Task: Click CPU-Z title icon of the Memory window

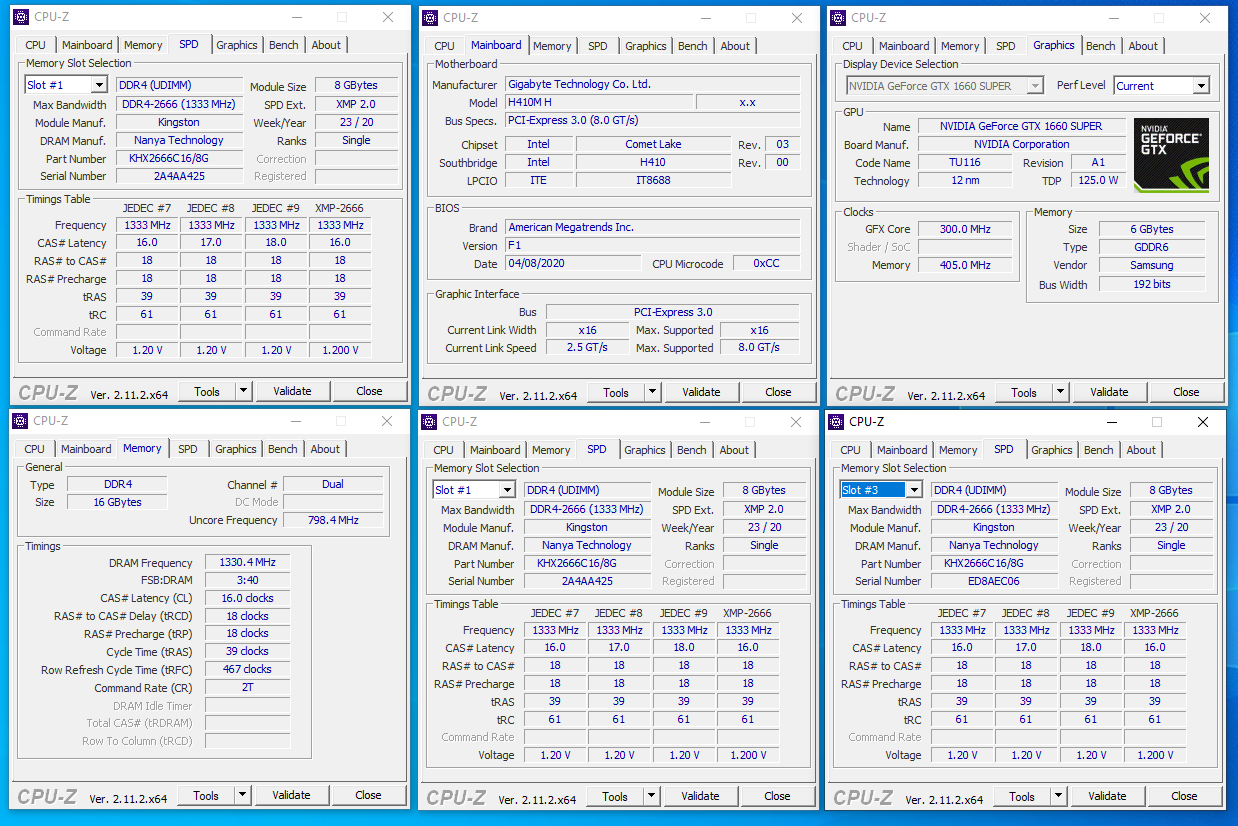Action: [x=19, y=421]
